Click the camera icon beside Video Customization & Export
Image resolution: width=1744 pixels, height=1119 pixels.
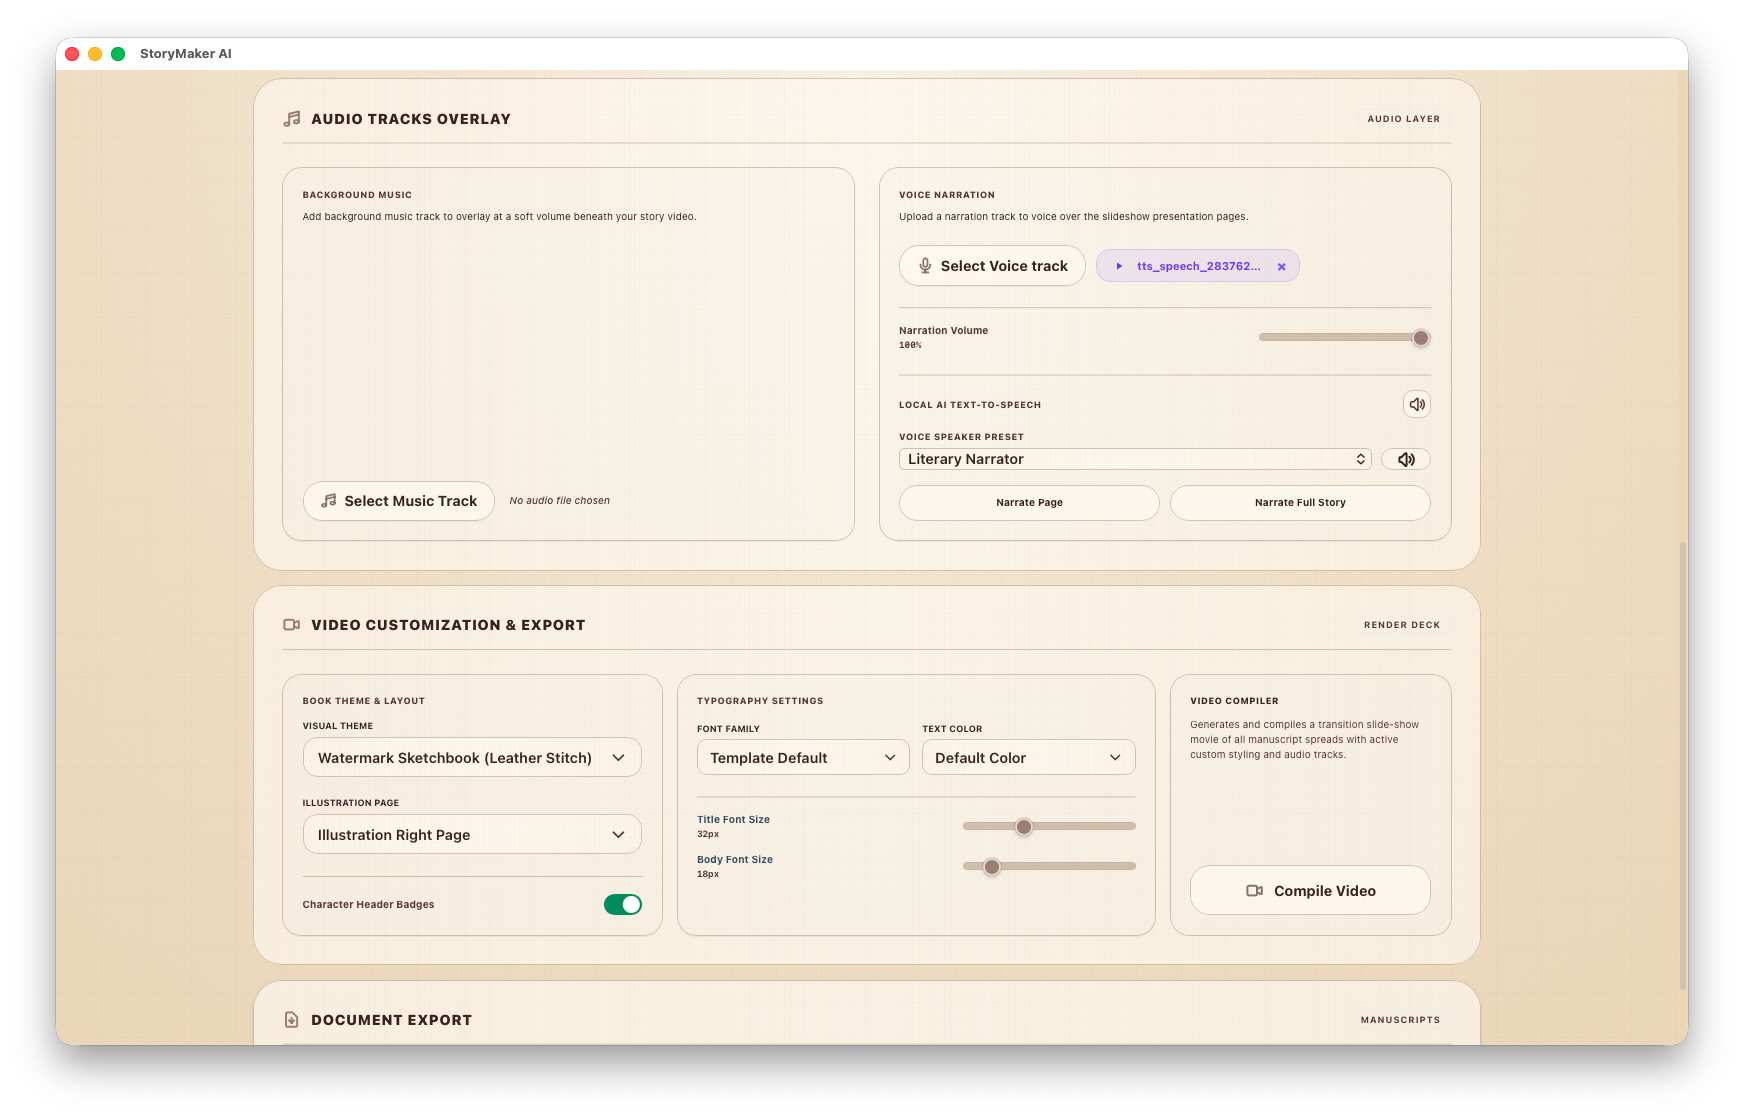292,625
